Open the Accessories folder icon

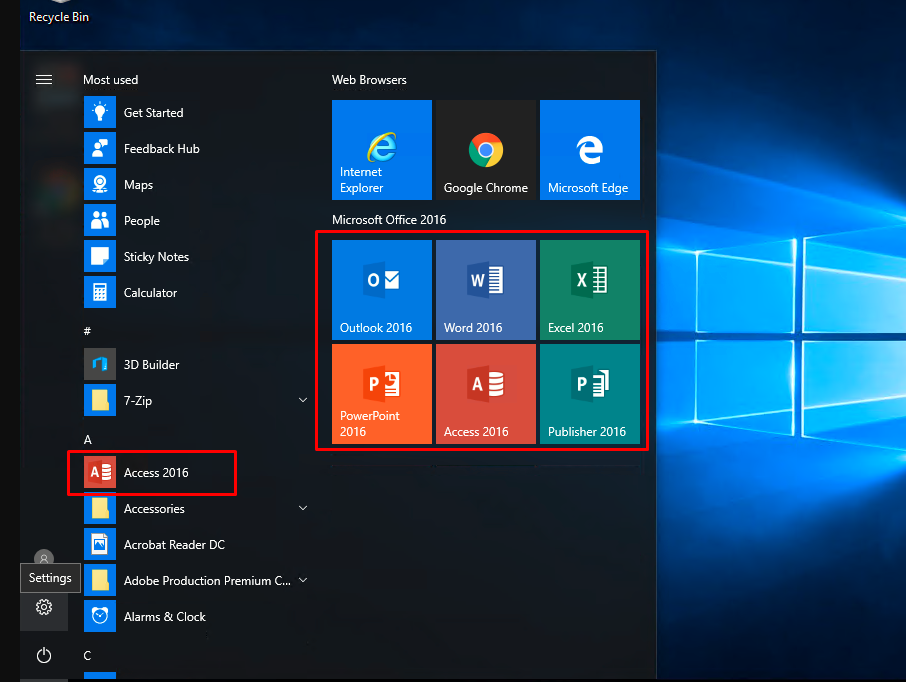[99, 508]
